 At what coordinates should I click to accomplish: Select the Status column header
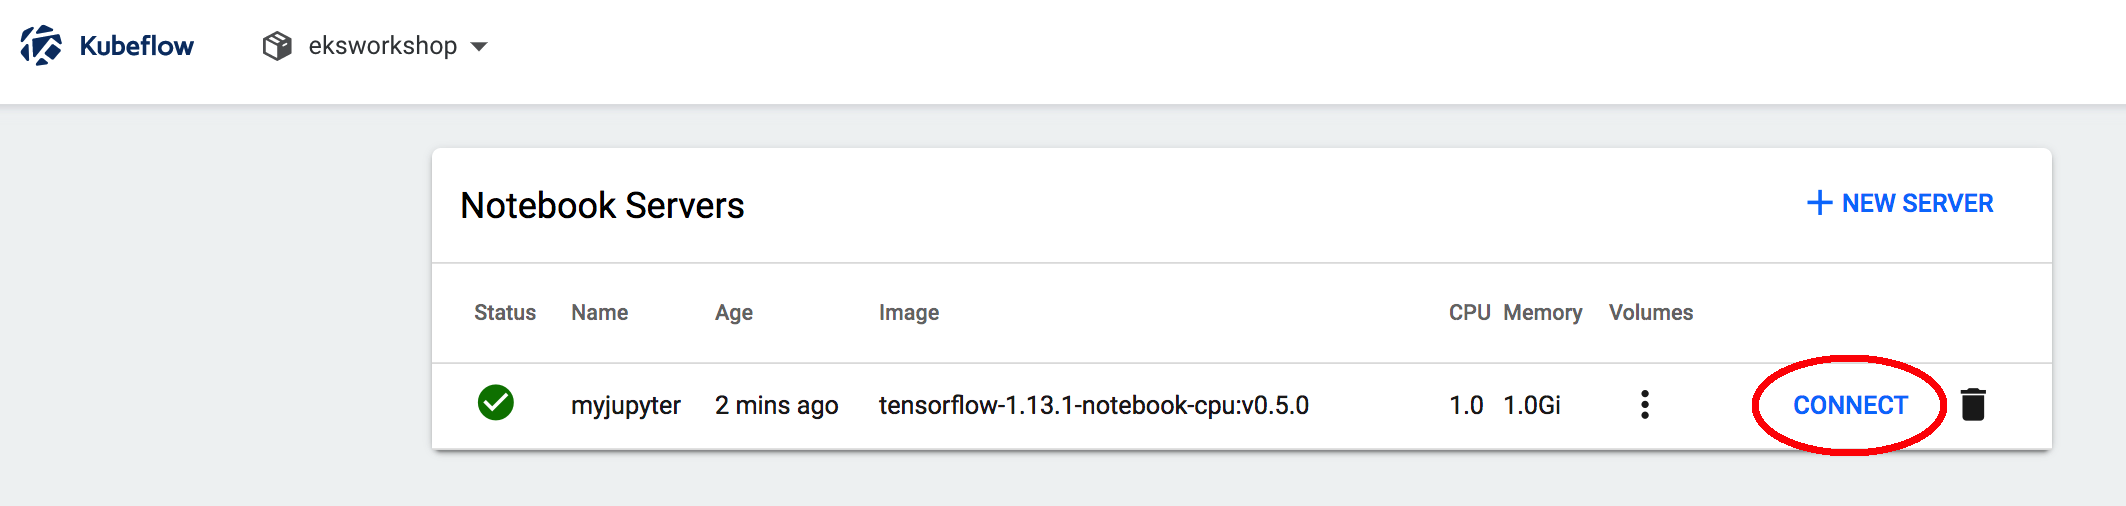click(504, 313)
